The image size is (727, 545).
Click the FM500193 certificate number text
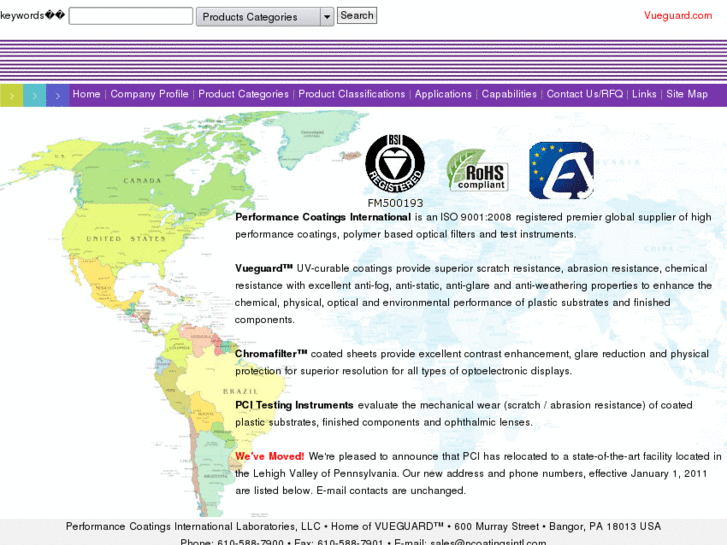click(395, 203)
